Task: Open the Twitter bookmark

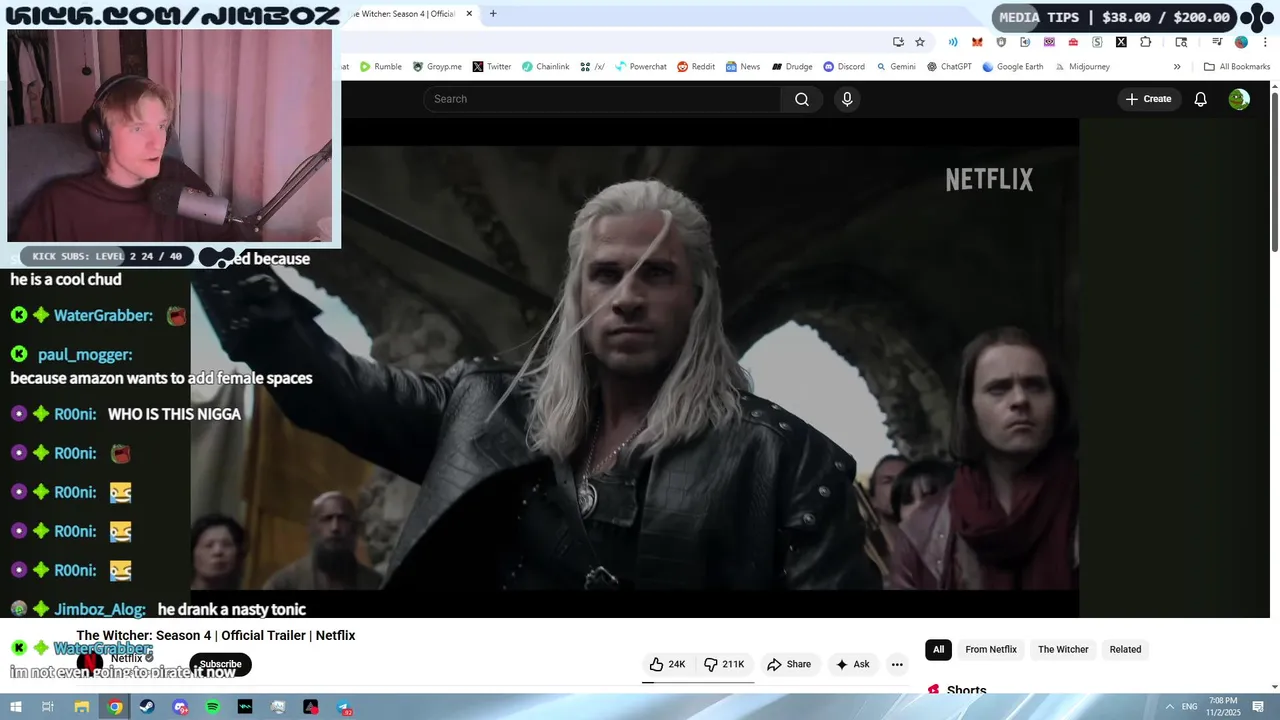Action: click(x=492, y=67)
